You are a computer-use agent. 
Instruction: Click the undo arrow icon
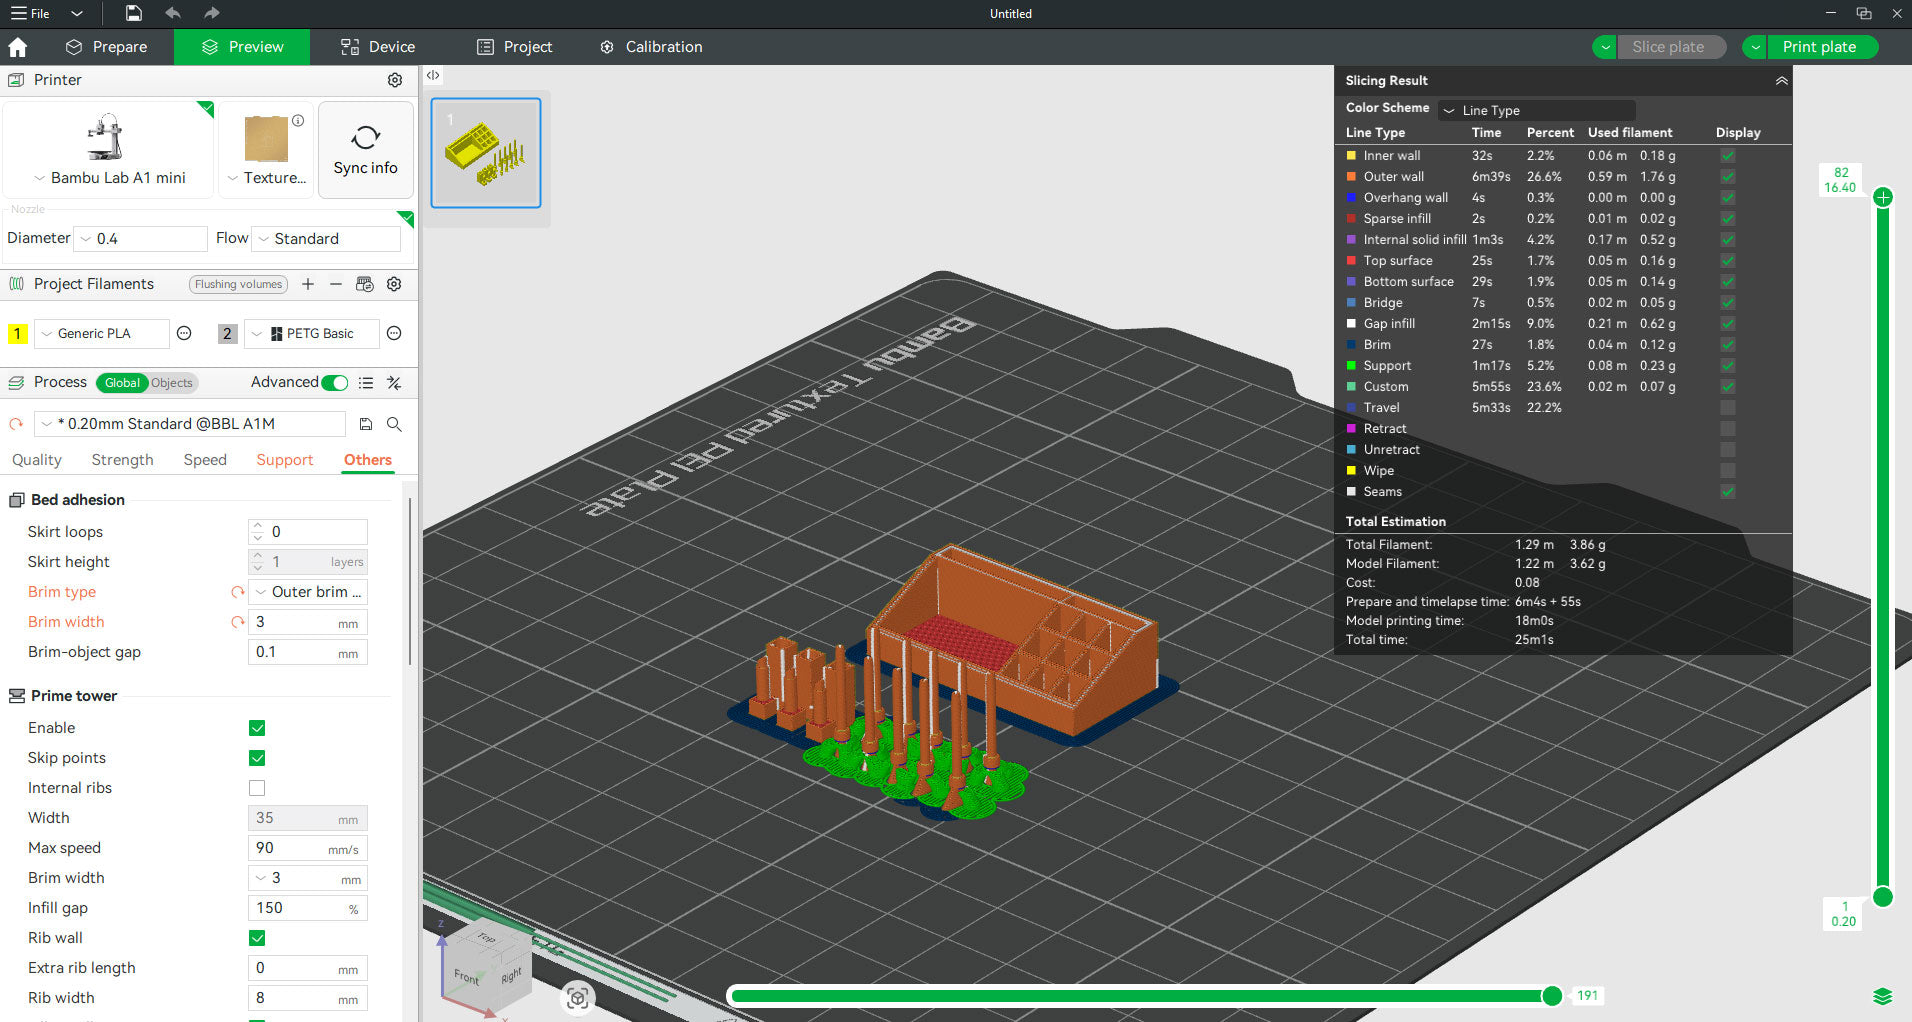click(173, 13)
